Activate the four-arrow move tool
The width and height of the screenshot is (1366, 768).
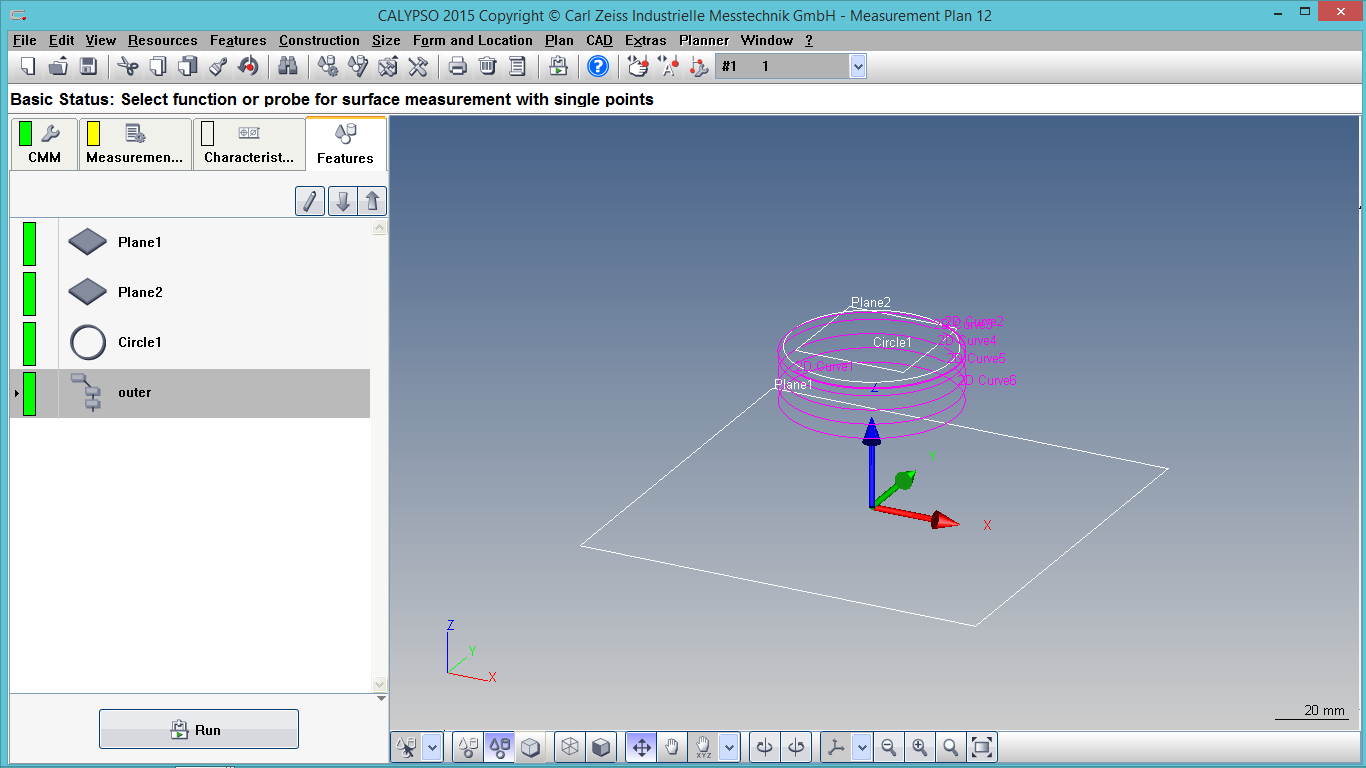point(641,747)
